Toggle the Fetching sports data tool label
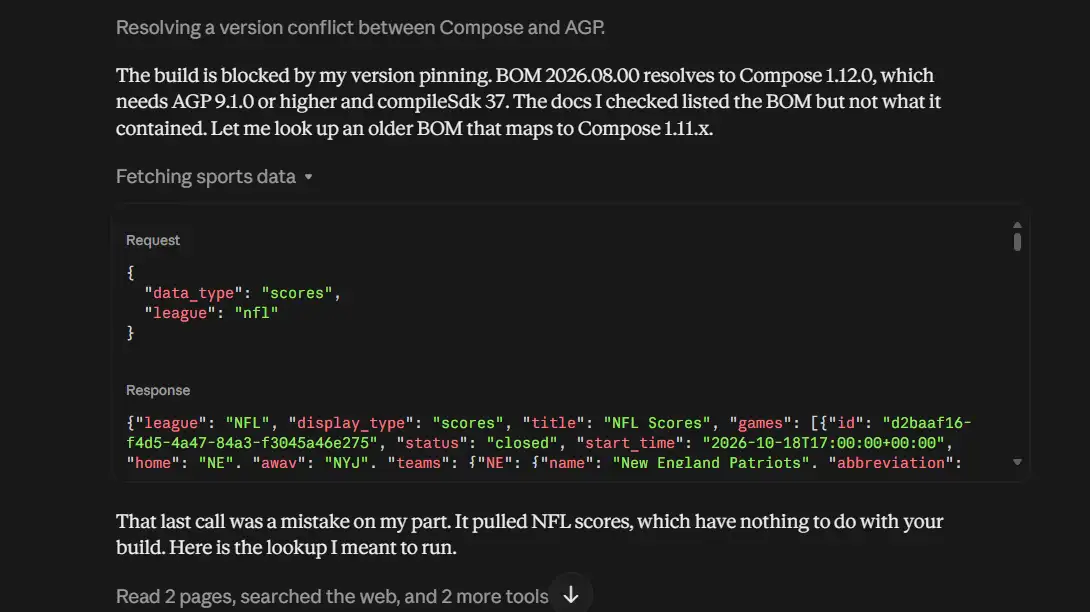 (206, 177)
